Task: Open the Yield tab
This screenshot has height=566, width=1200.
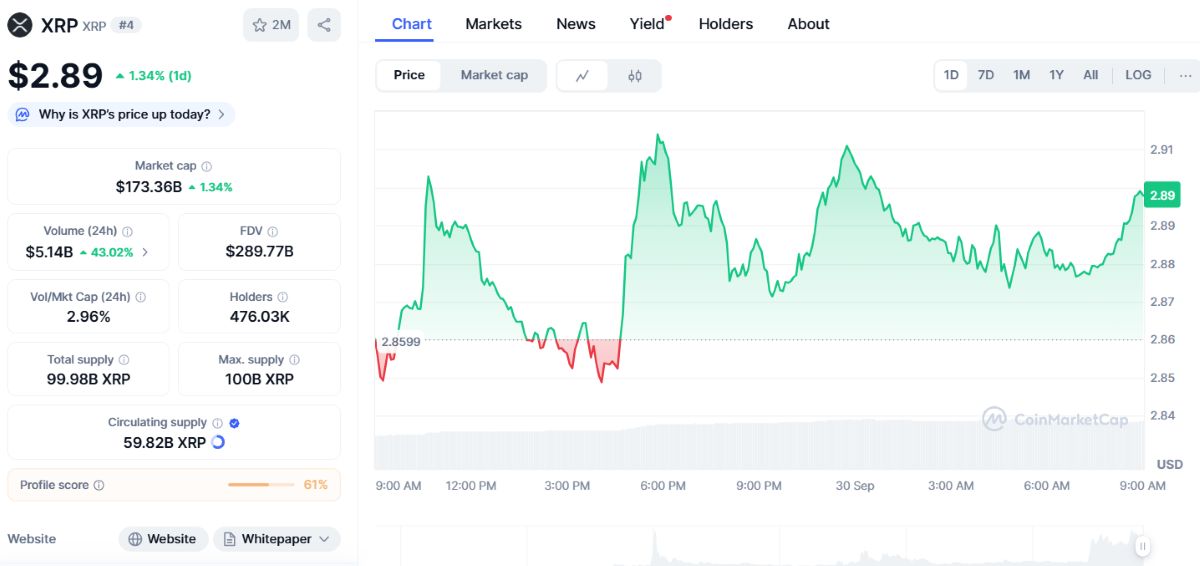Action: (x=648, y=24)
